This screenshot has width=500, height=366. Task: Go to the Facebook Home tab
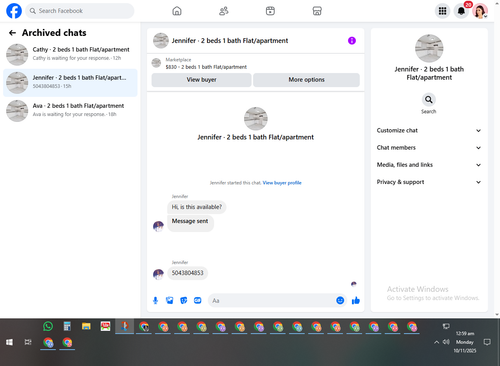[x=177, y=11]
